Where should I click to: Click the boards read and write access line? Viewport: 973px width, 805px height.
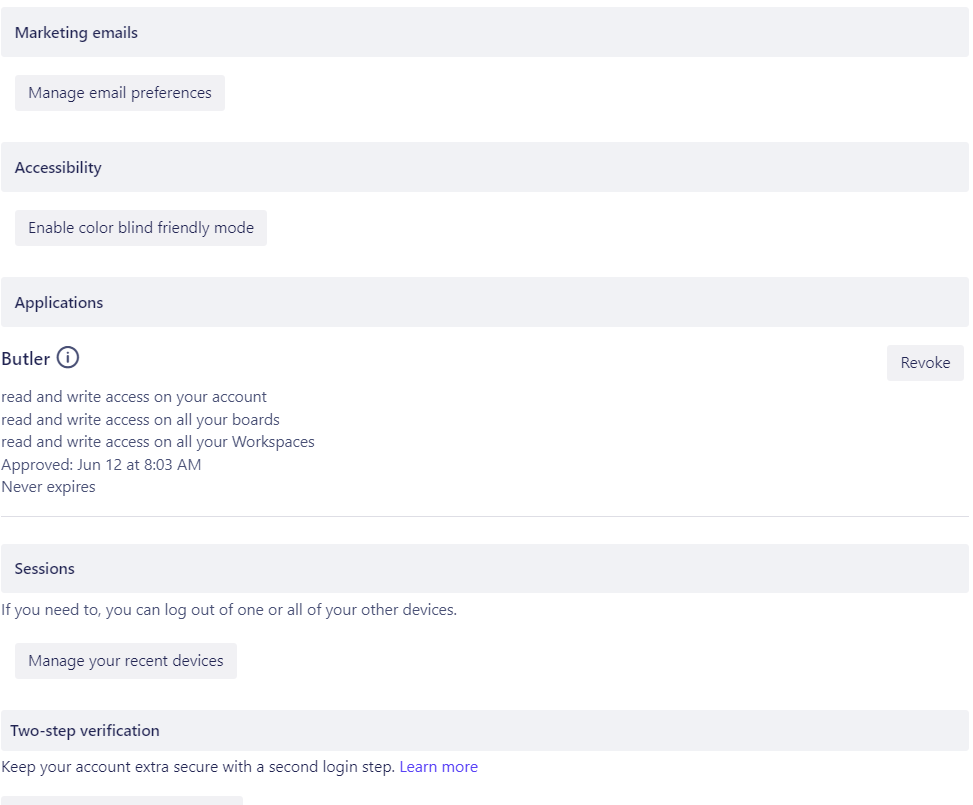click(140, 419)
